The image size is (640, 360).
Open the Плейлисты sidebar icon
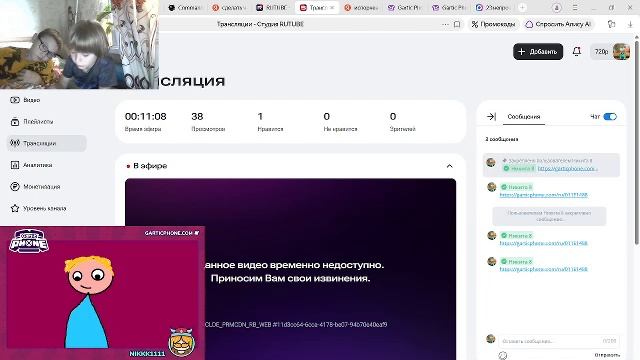[15, 122]
